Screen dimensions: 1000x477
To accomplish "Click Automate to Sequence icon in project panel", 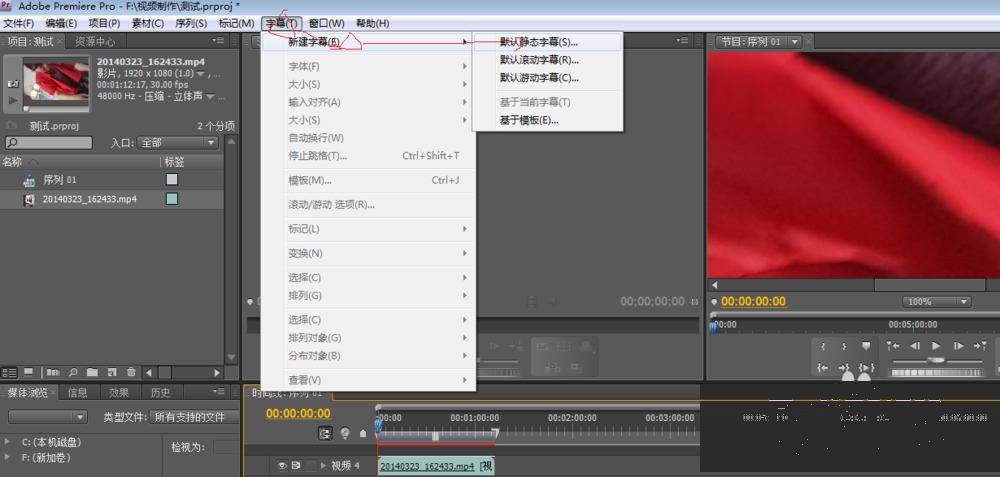I will coord(53,372).
